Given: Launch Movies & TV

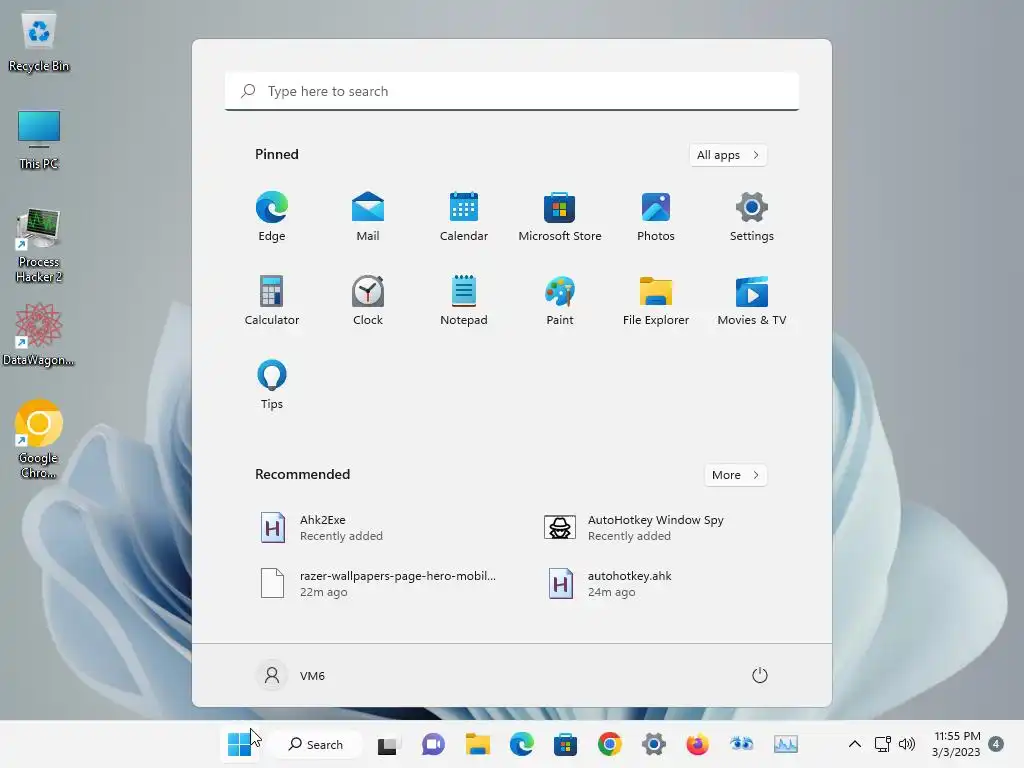Looking at the screenshot, I should click(x=752, y=300).
